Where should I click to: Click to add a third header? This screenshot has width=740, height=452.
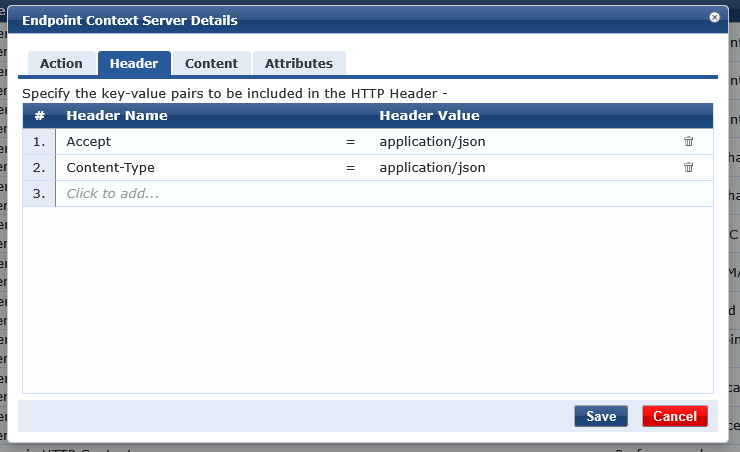112,193
